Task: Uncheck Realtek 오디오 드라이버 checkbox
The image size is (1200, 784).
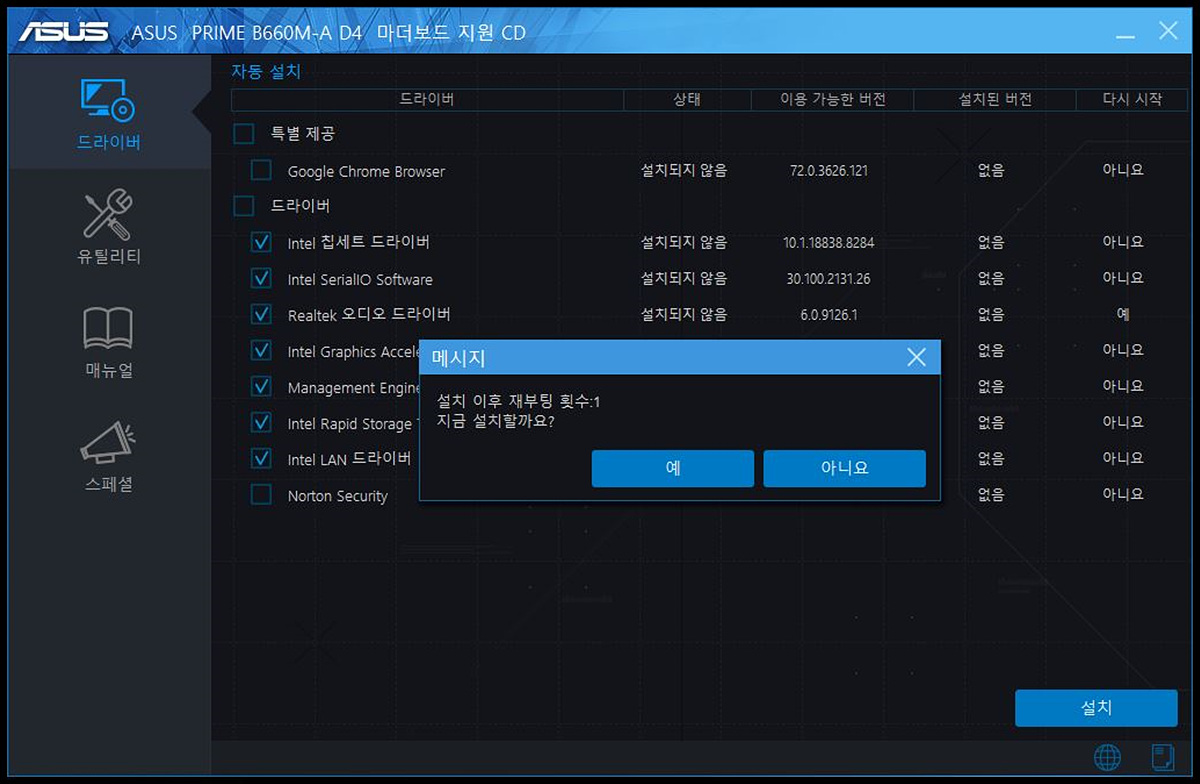Action: click(261, 314)
